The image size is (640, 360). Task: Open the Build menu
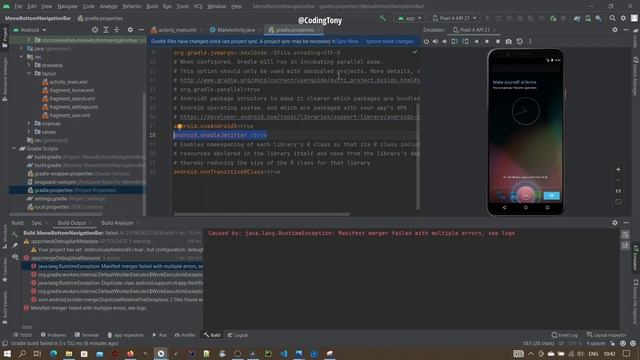[152, 6]
